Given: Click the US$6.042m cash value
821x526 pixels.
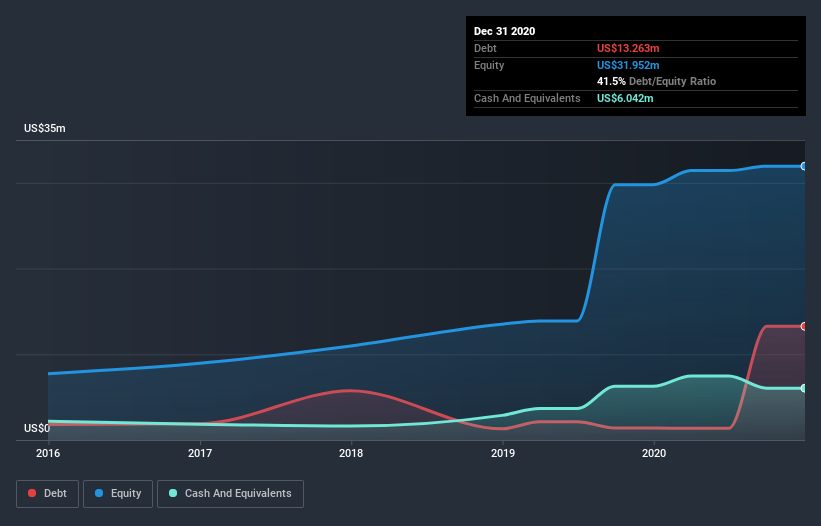Looking at the screenshot, I should coord(625,98).
